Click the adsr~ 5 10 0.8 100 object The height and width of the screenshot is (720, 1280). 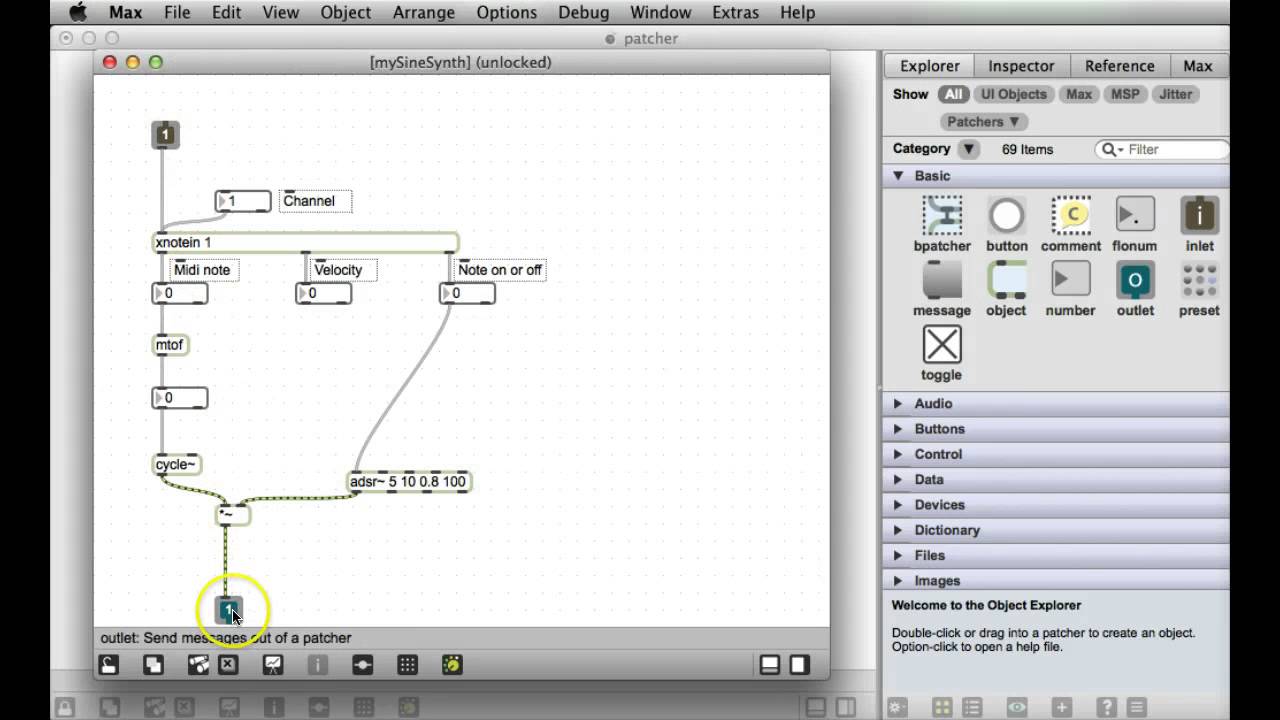(x=409, y=482)
